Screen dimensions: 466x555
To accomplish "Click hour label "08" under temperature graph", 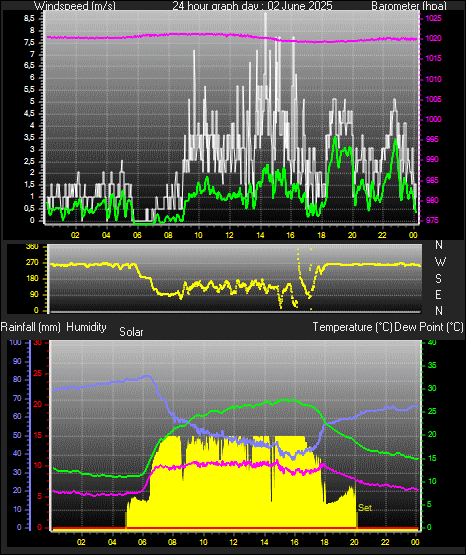I will pos(173,542).
